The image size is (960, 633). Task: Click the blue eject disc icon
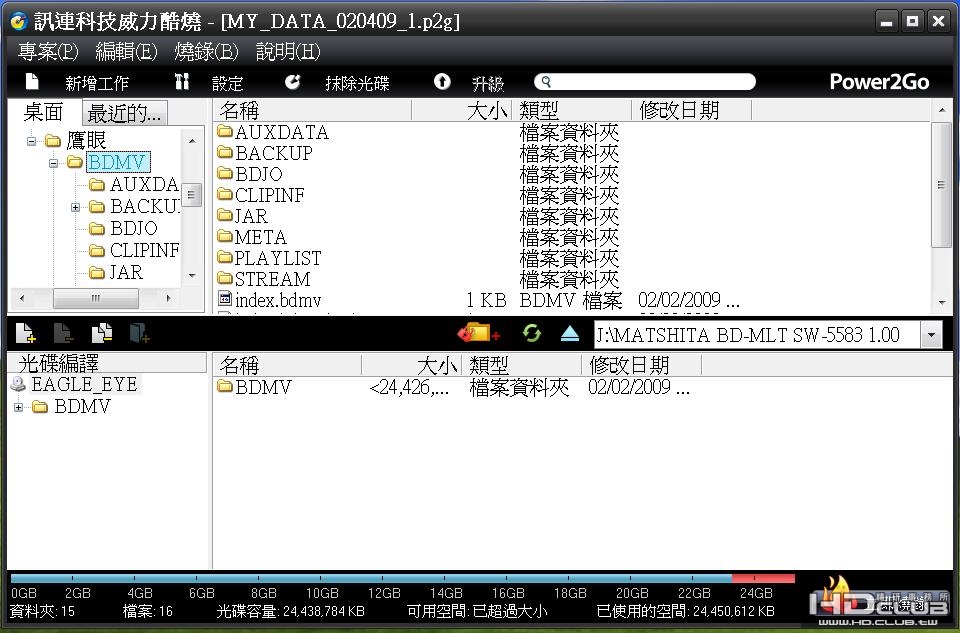[x=569, y=333]
